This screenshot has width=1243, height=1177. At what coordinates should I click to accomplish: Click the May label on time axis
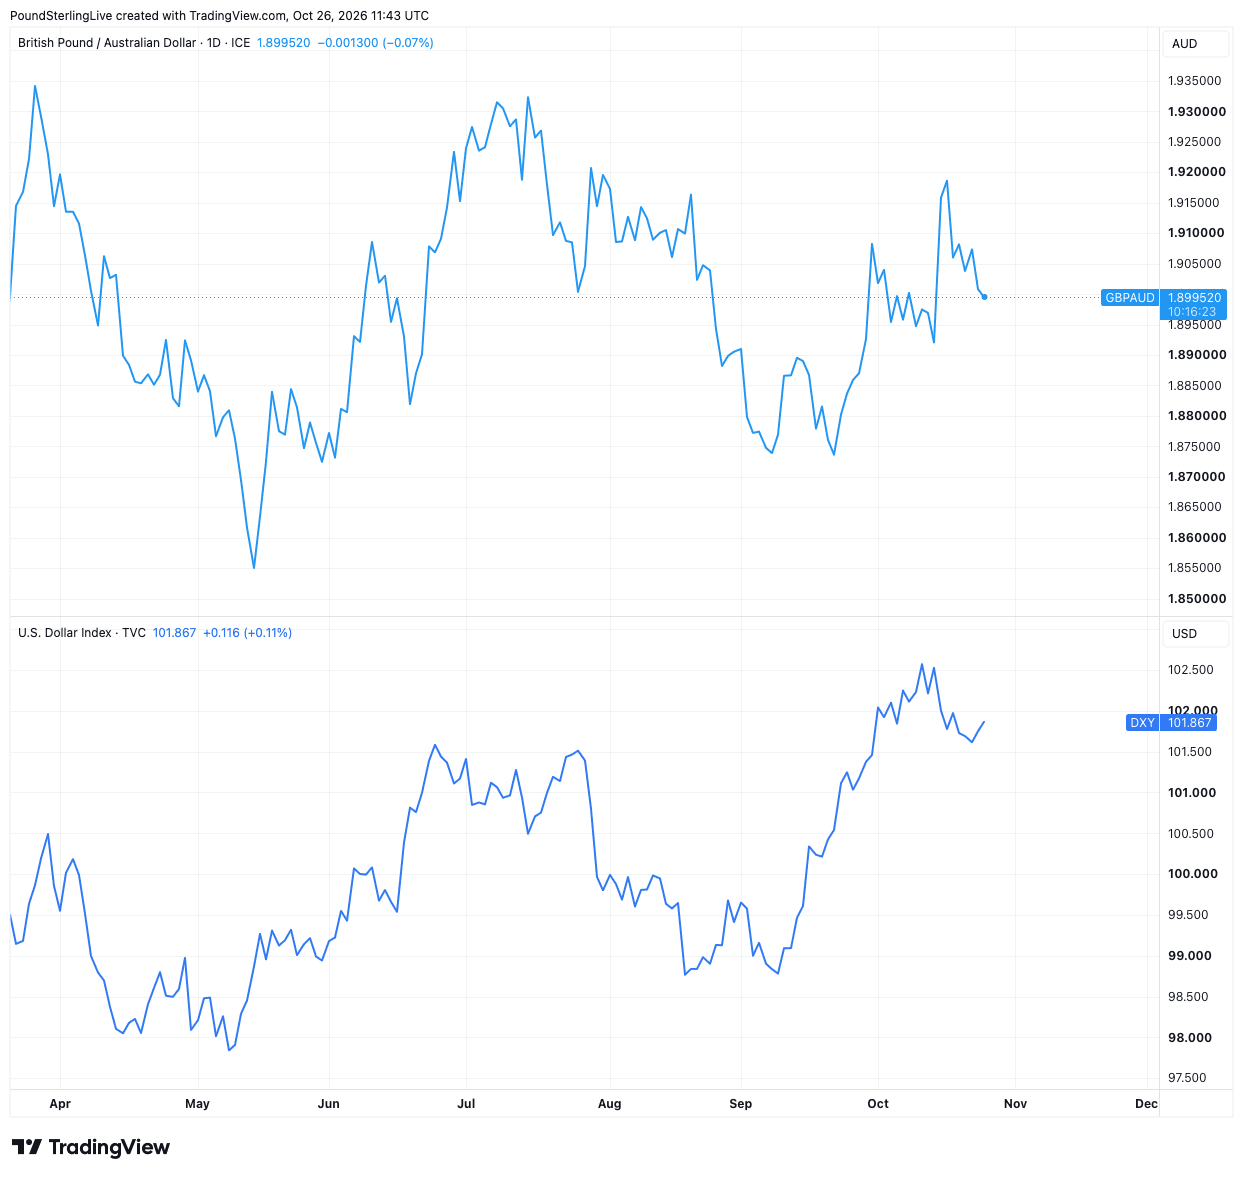click(x=197, y=1104)
